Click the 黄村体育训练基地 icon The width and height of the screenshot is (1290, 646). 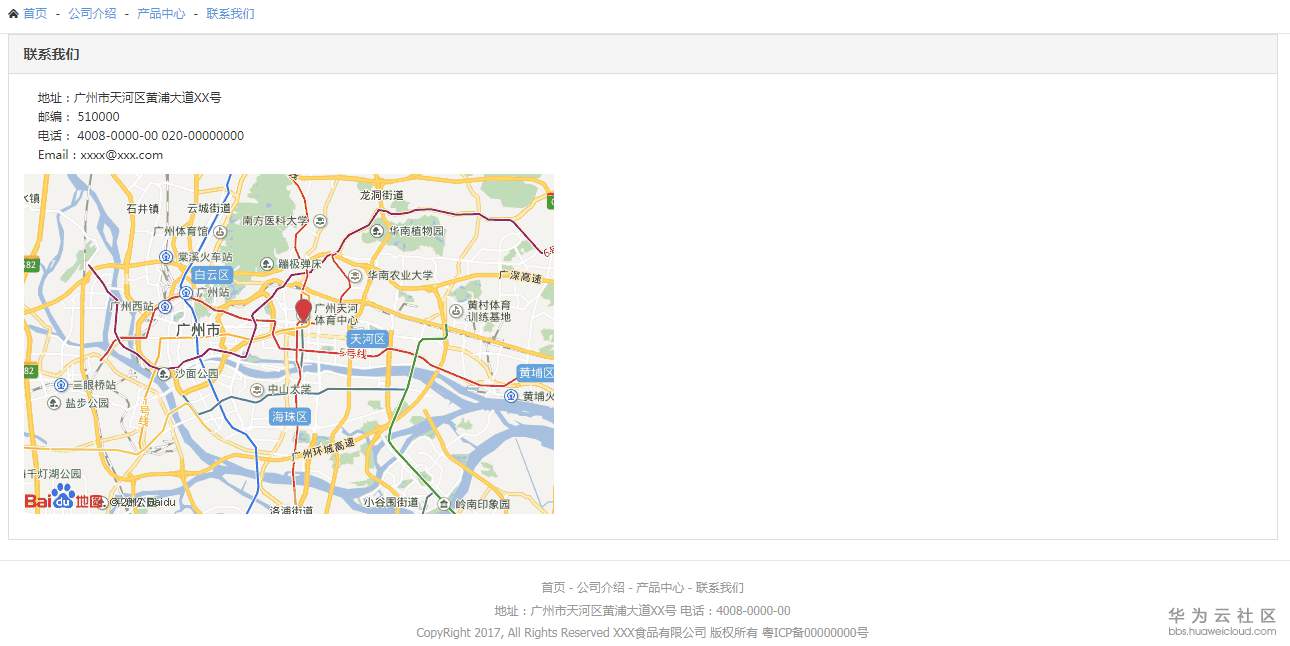(x=456, y=311)
